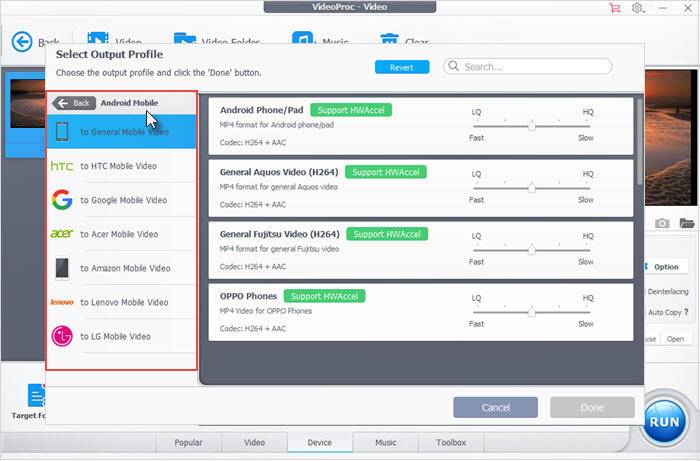Click the shopping cart icon in title bar
The image size is (700, 461).
(x=615, y=8)
